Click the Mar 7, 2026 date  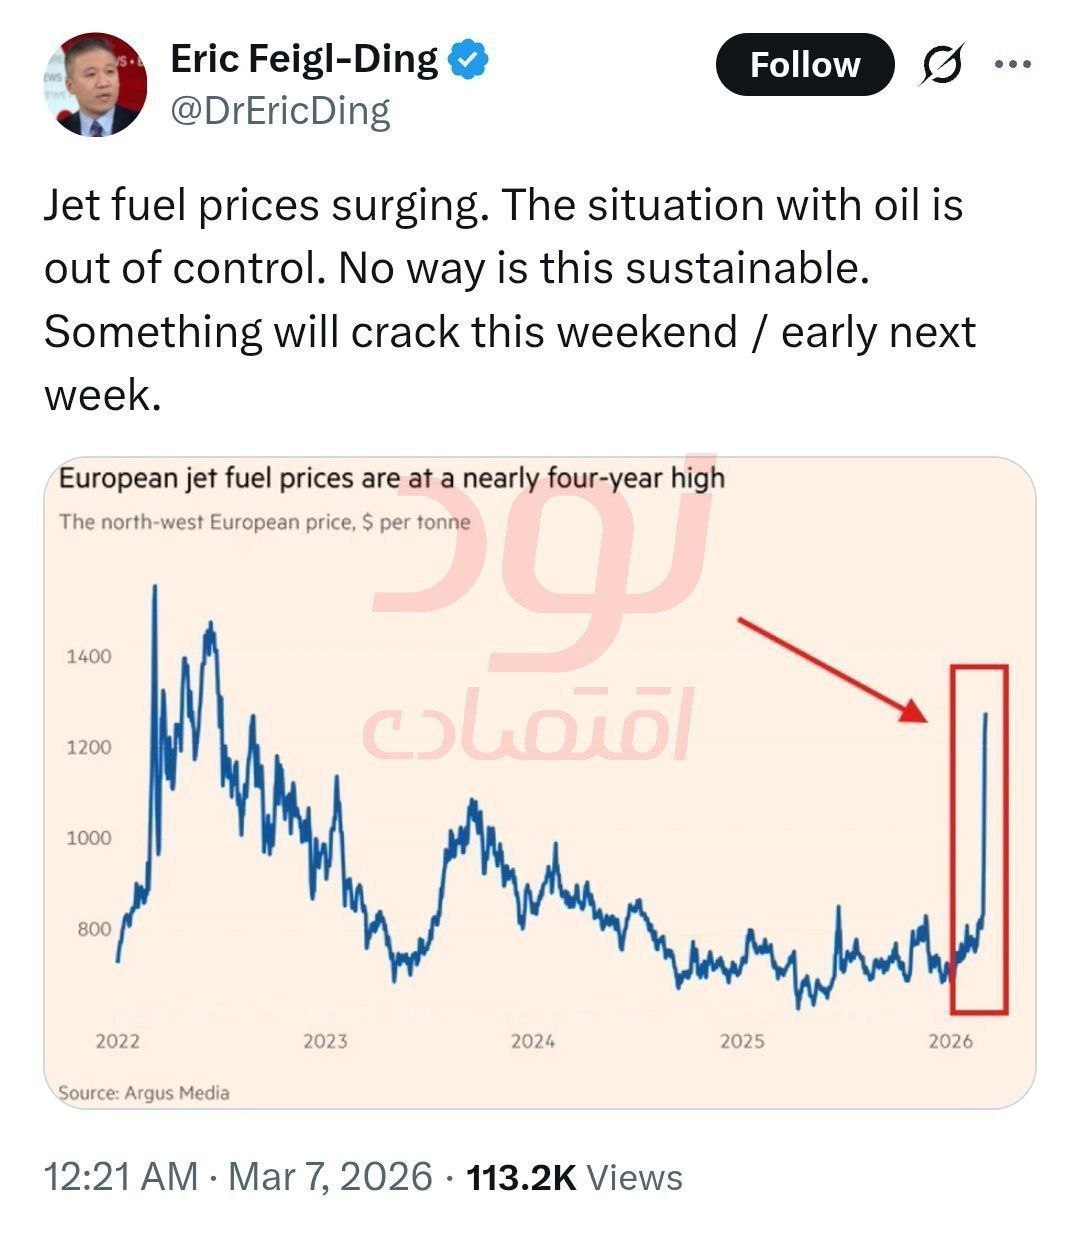tap(330, 1177)
